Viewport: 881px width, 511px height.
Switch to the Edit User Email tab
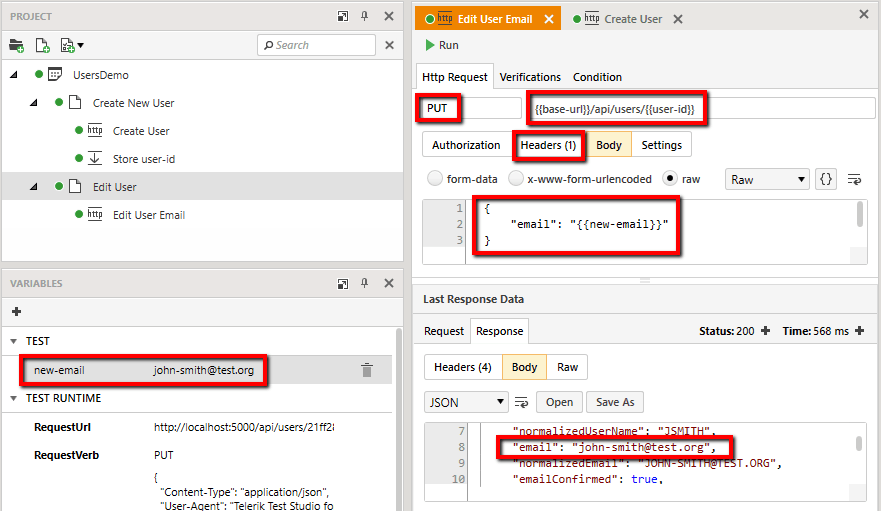pyautogui.click(x=488, y=19)
